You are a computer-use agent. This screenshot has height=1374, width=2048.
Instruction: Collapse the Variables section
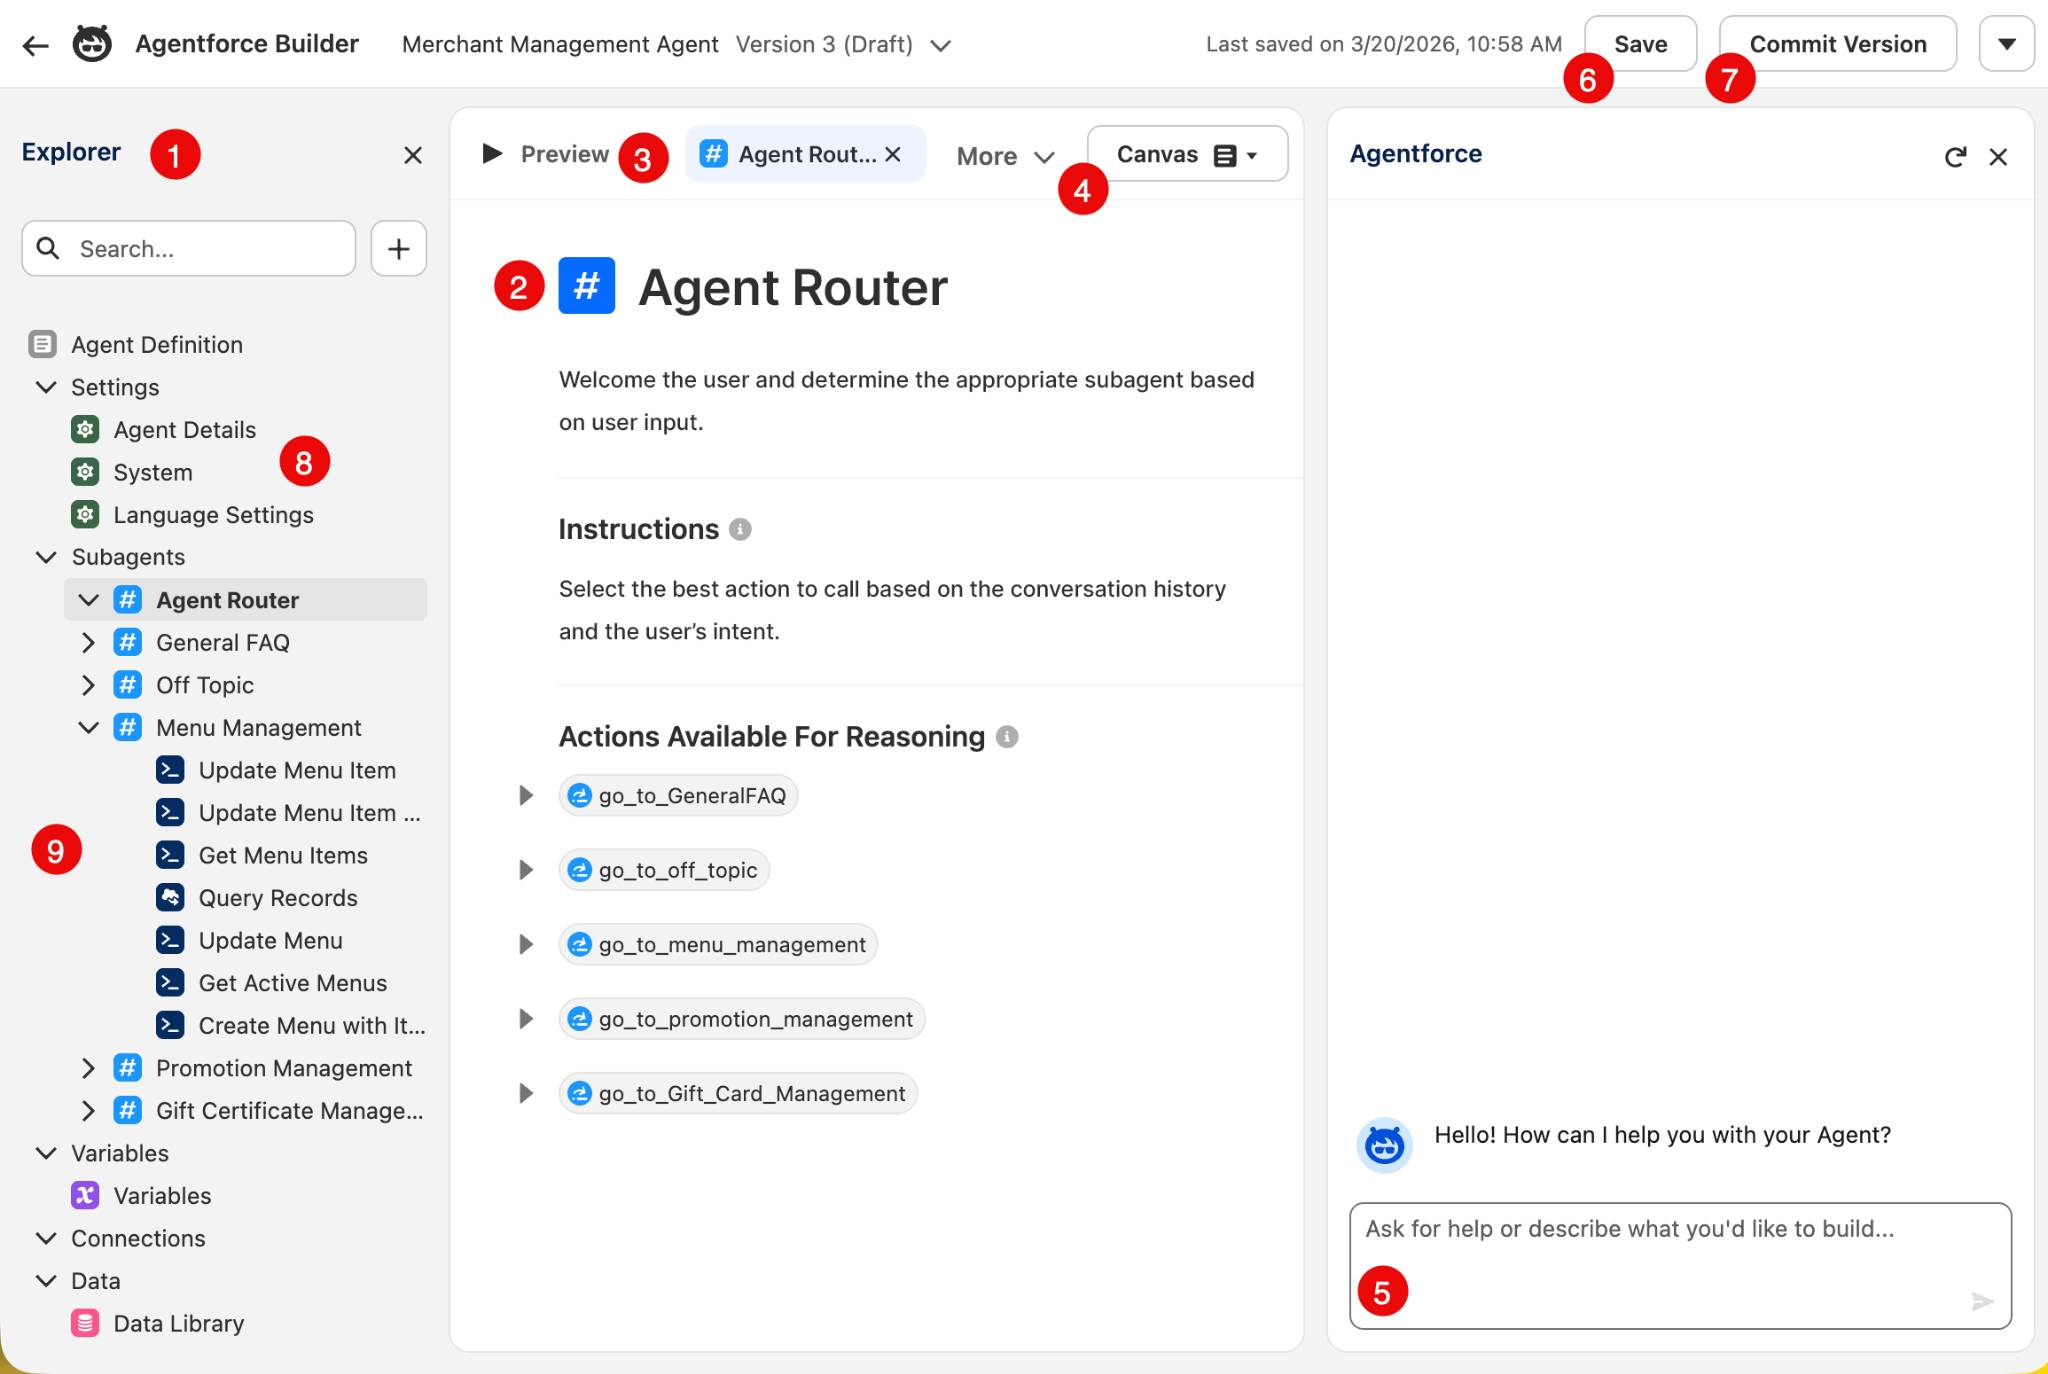point(46,1153)
